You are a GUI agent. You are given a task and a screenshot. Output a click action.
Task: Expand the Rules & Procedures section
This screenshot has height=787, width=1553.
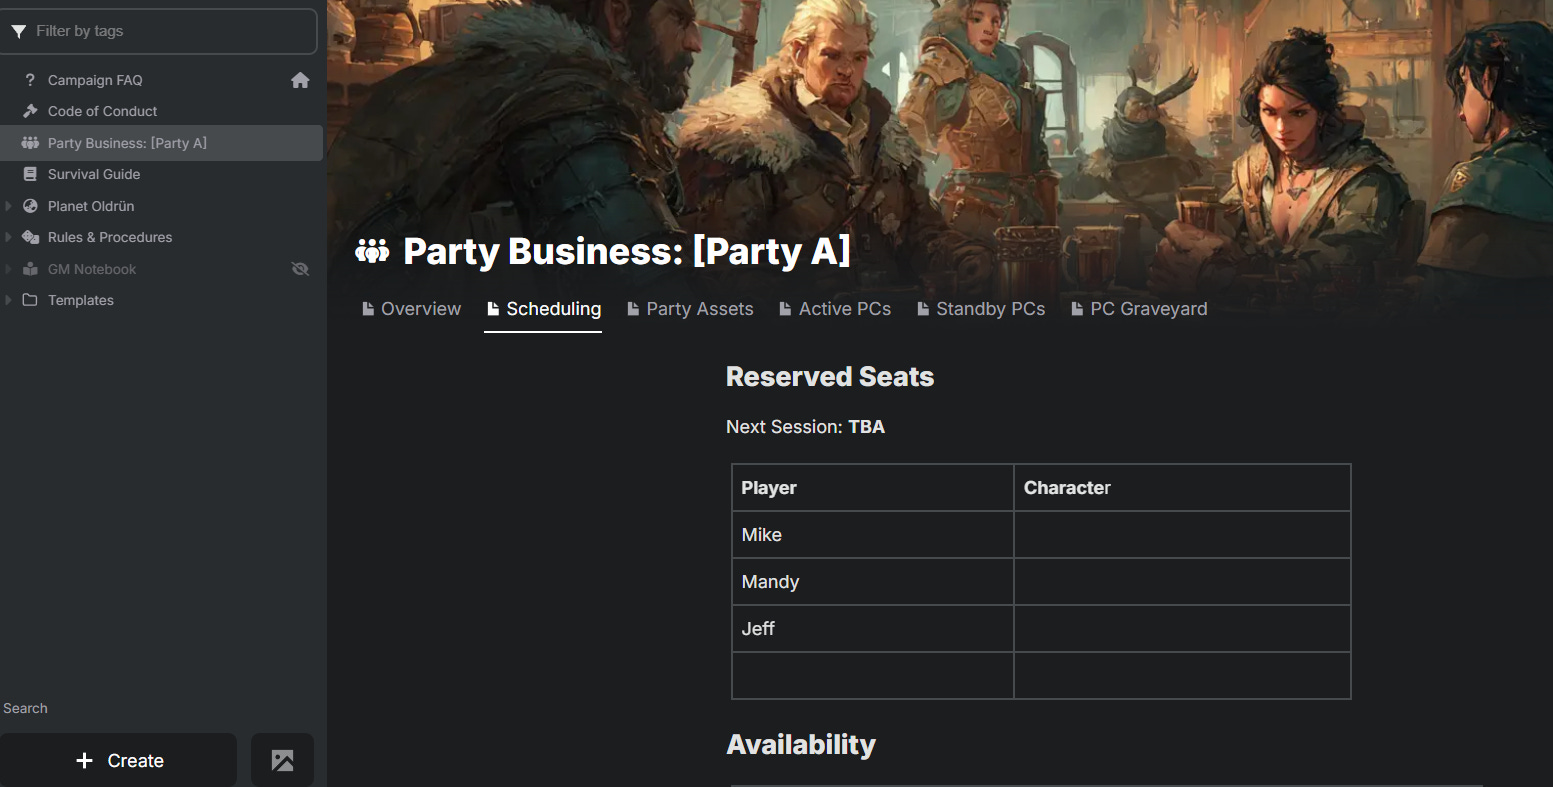9,237
